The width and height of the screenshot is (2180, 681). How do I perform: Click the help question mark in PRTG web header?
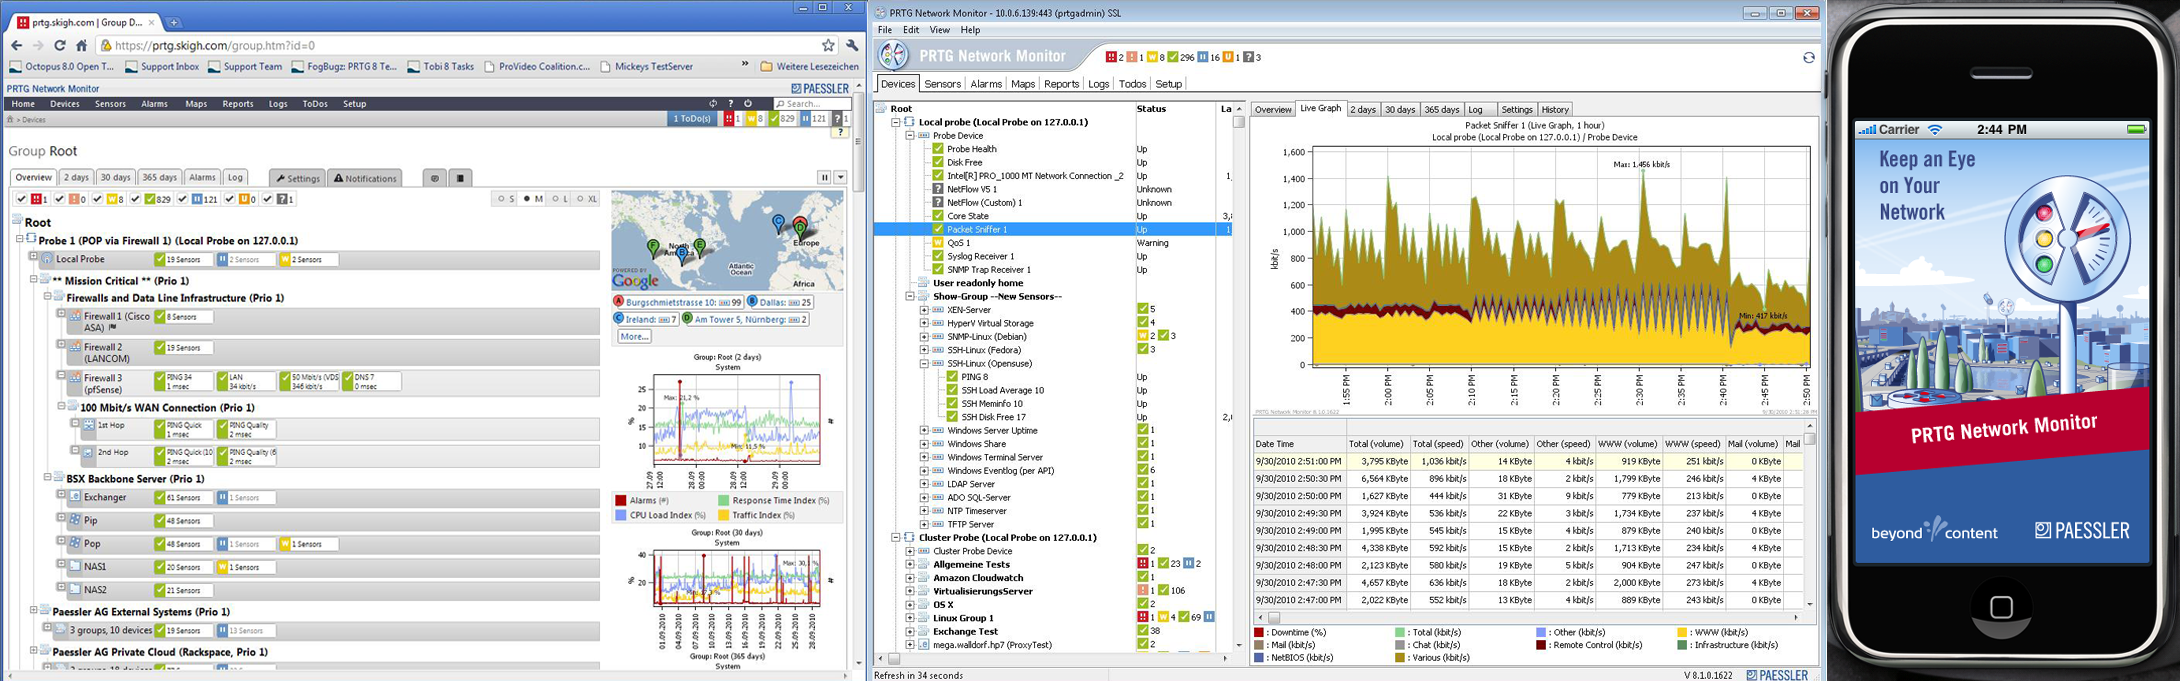[x=731, y=103]
